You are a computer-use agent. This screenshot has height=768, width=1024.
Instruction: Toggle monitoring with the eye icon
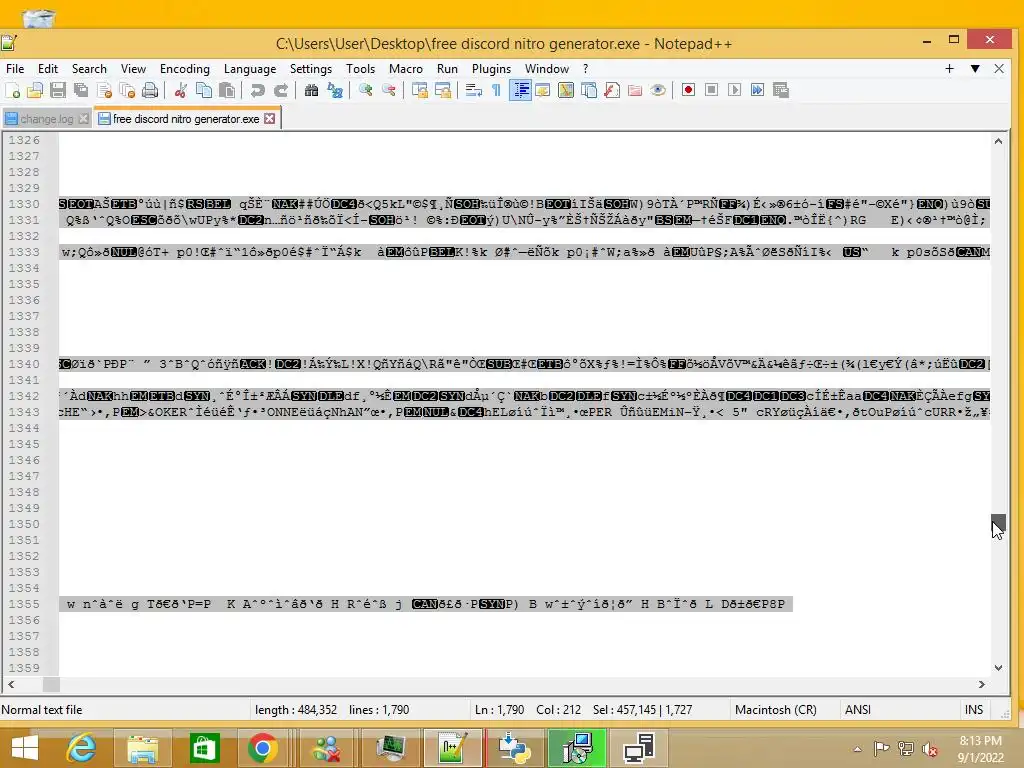click(x=658, y=90)
